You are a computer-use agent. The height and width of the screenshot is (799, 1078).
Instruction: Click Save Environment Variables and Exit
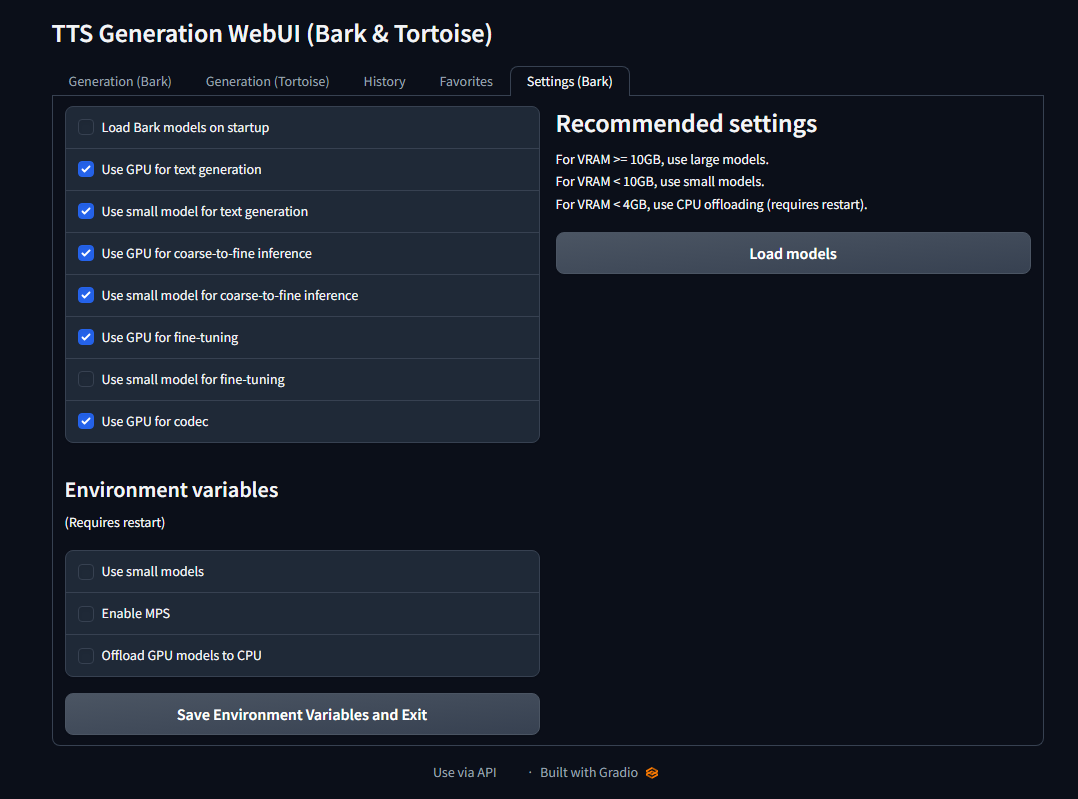point(302,714)
